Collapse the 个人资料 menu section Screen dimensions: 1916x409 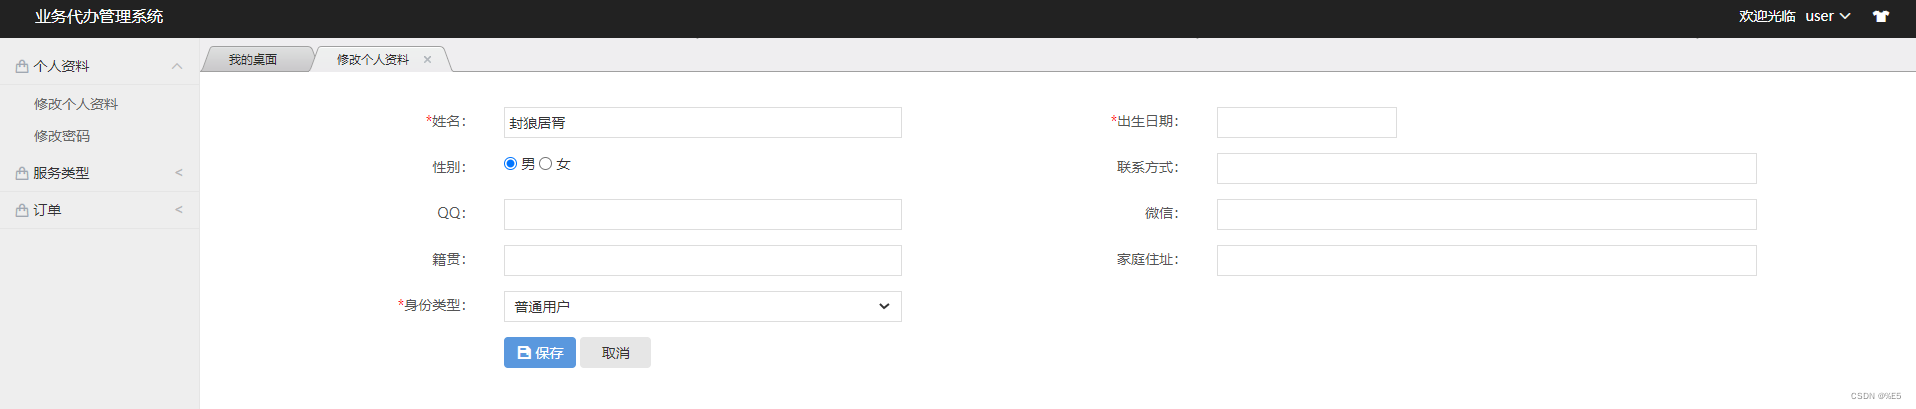[x=177, y=66]
